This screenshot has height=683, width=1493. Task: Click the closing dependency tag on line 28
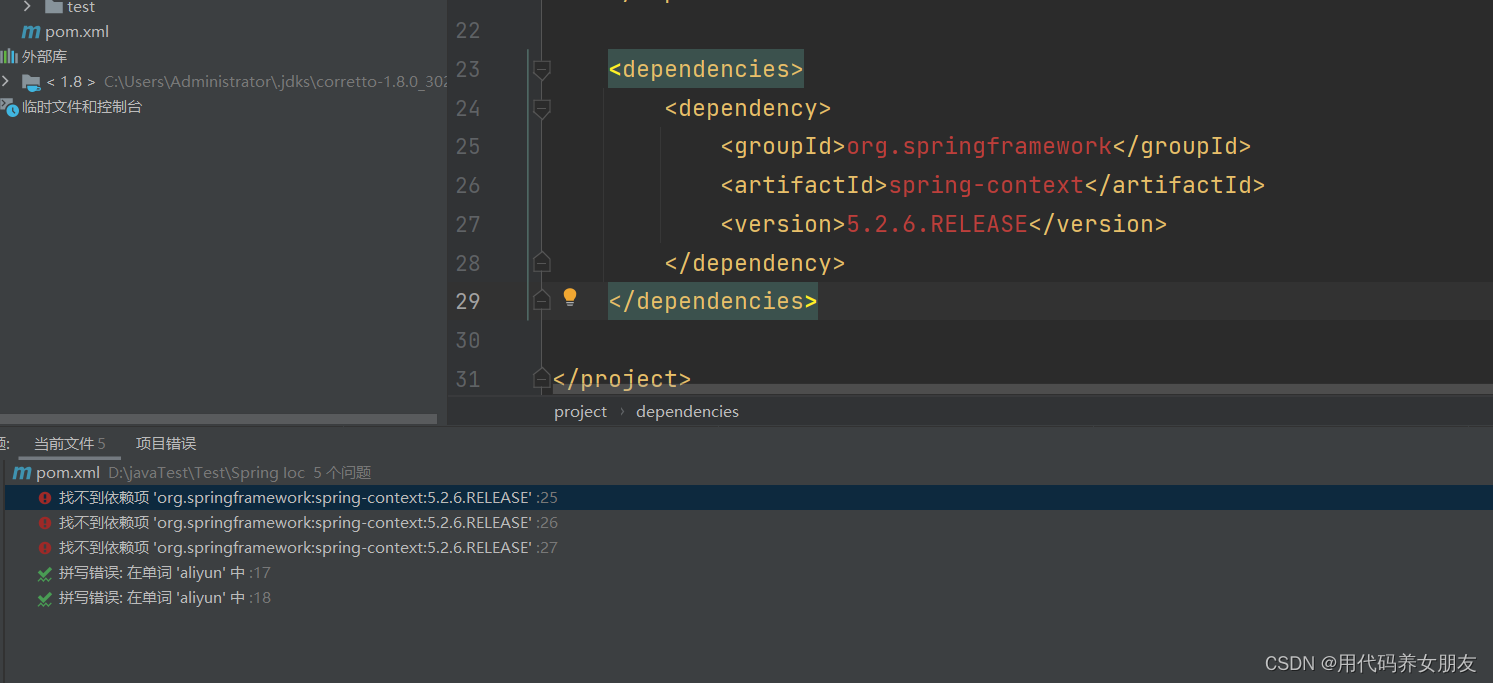point(755,263)
